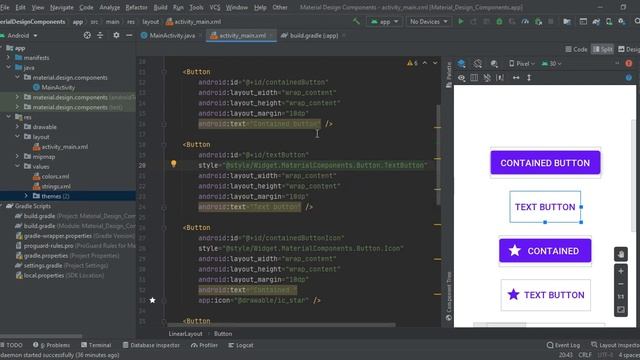640x360 pixels.
Task: Switch the editor to Split view
Action: [603, 49]
